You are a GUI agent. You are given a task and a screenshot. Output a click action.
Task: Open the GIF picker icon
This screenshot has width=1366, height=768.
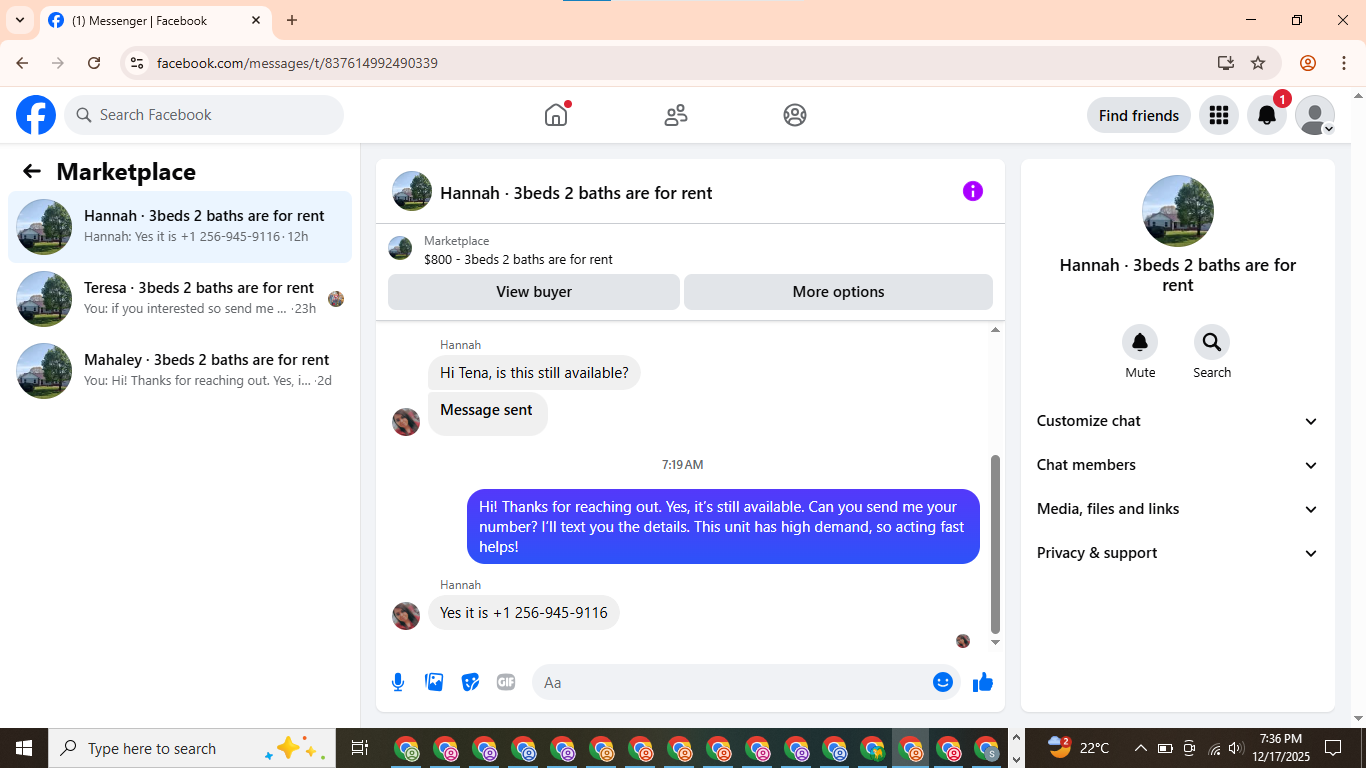click(506, 682)
